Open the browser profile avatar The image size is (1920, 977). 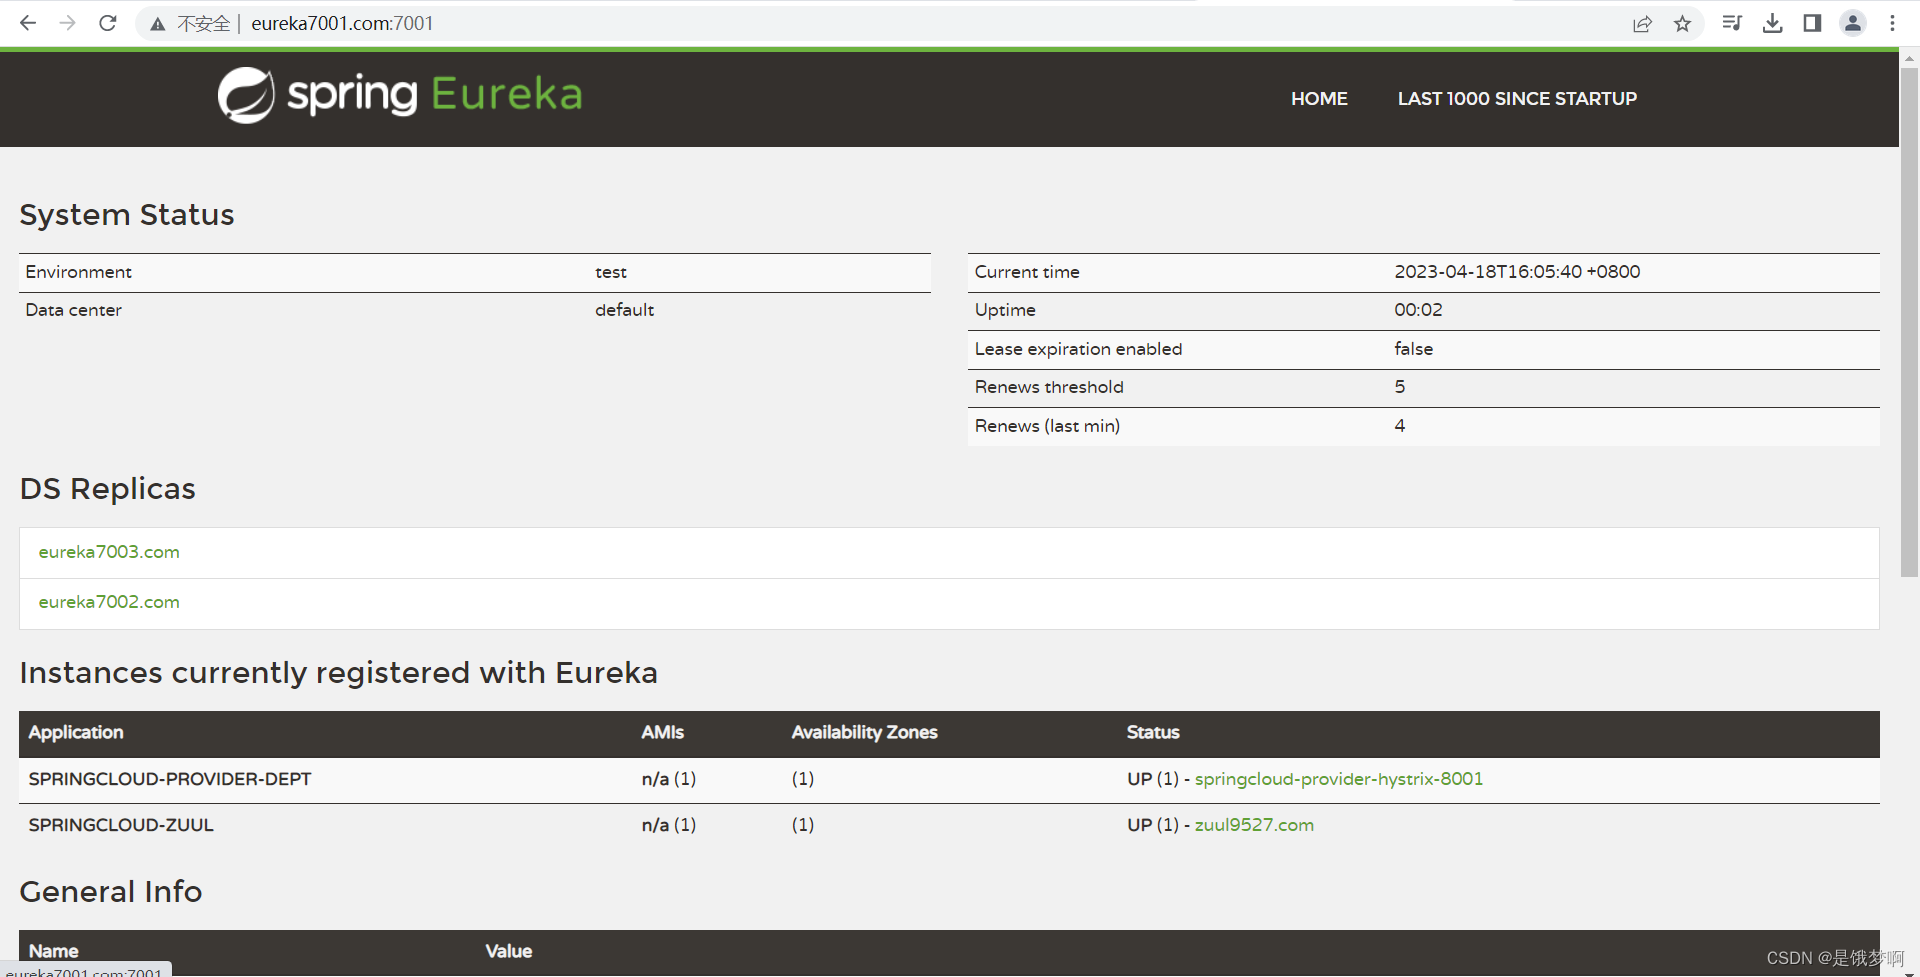point(1853,23)
